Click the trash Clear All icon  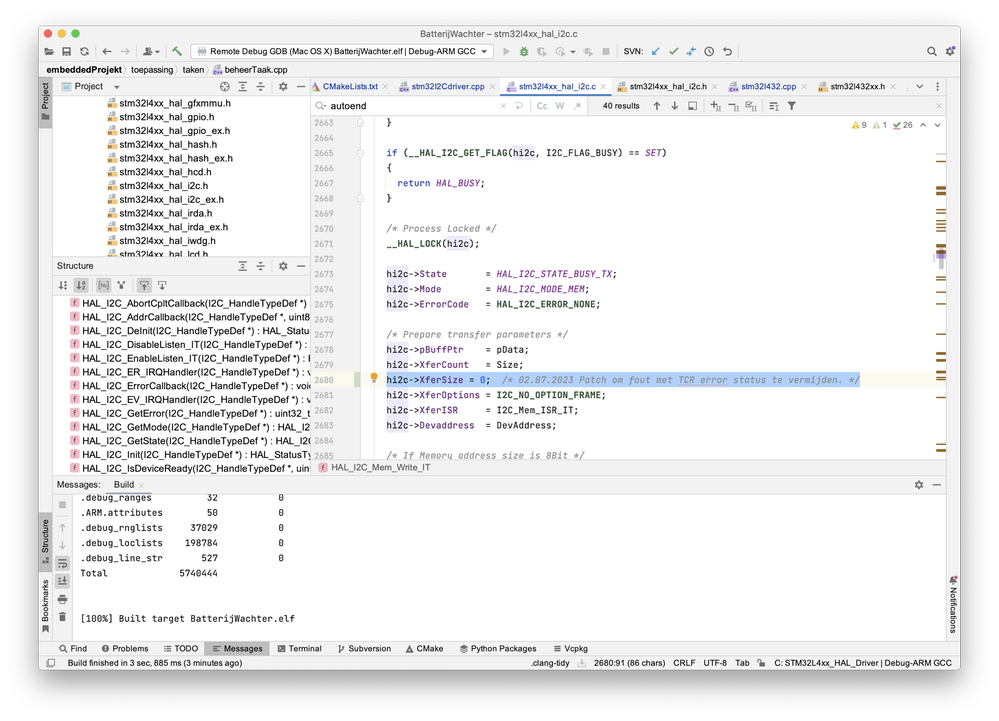tap(62, 617)
